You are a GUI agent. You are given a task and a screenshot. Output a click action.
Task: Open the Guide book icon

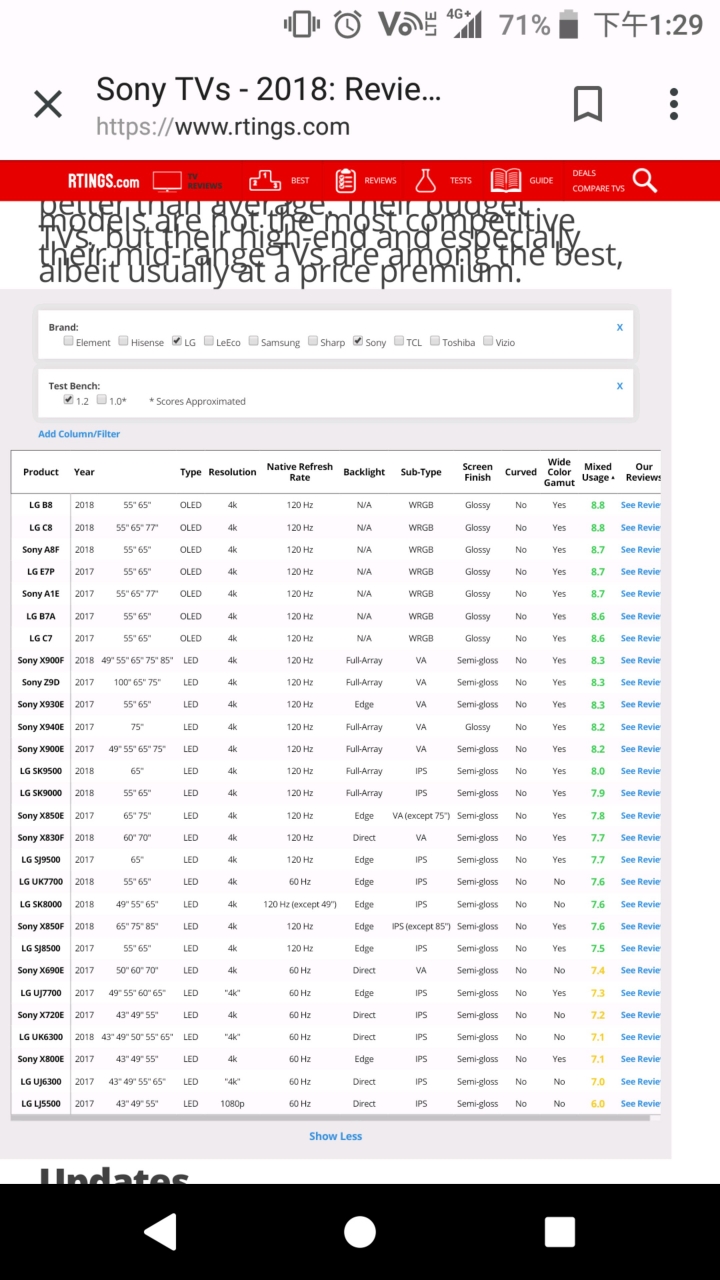[x=506, y=181]
